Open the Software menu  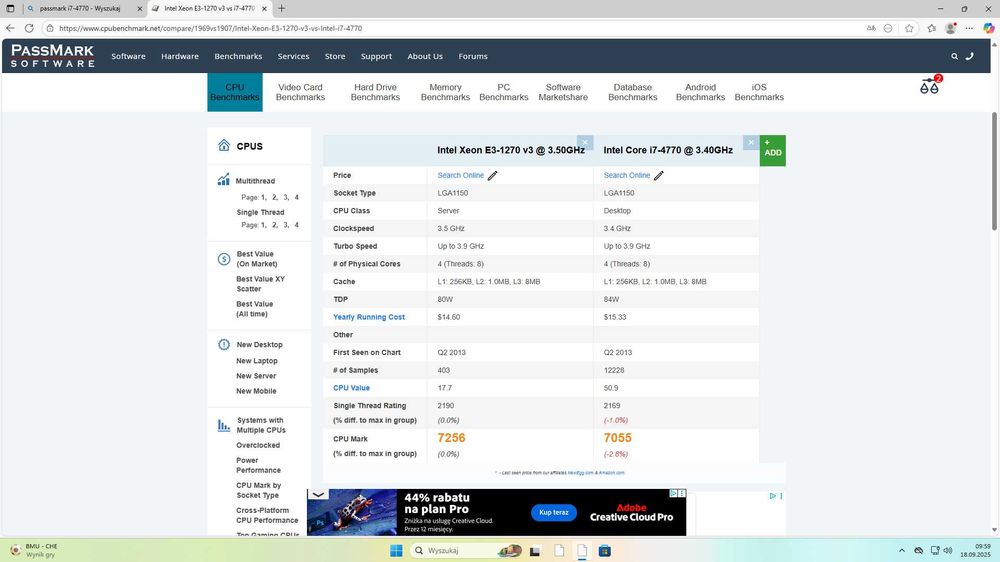click(128, 56)
